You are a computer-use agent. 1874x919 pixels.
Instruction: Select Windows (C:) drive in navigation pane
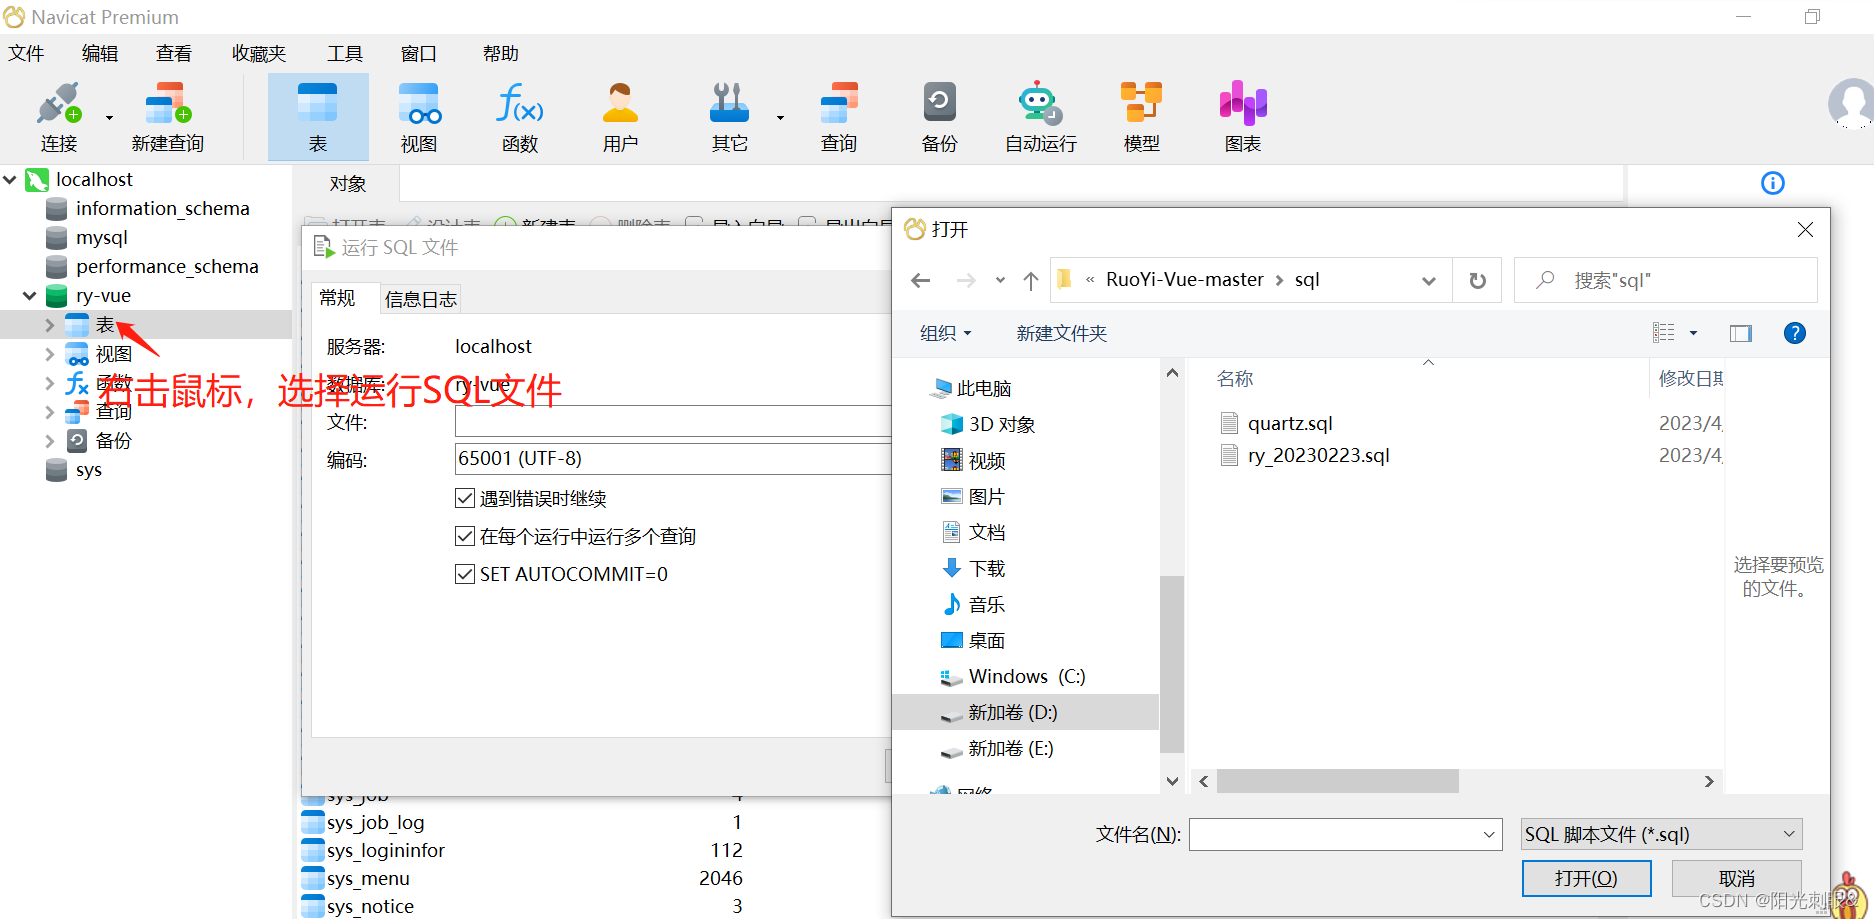coord(1026,677)
